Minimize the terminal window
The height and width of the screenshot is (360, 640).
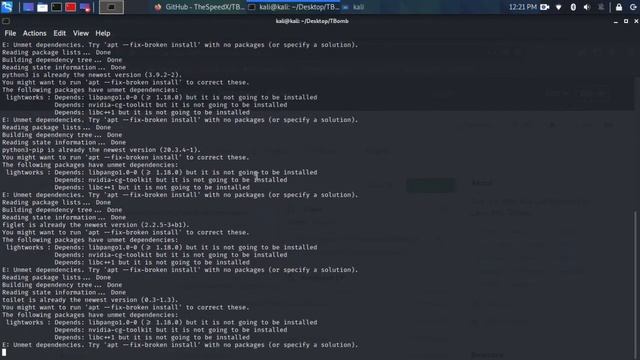(616, 21)
